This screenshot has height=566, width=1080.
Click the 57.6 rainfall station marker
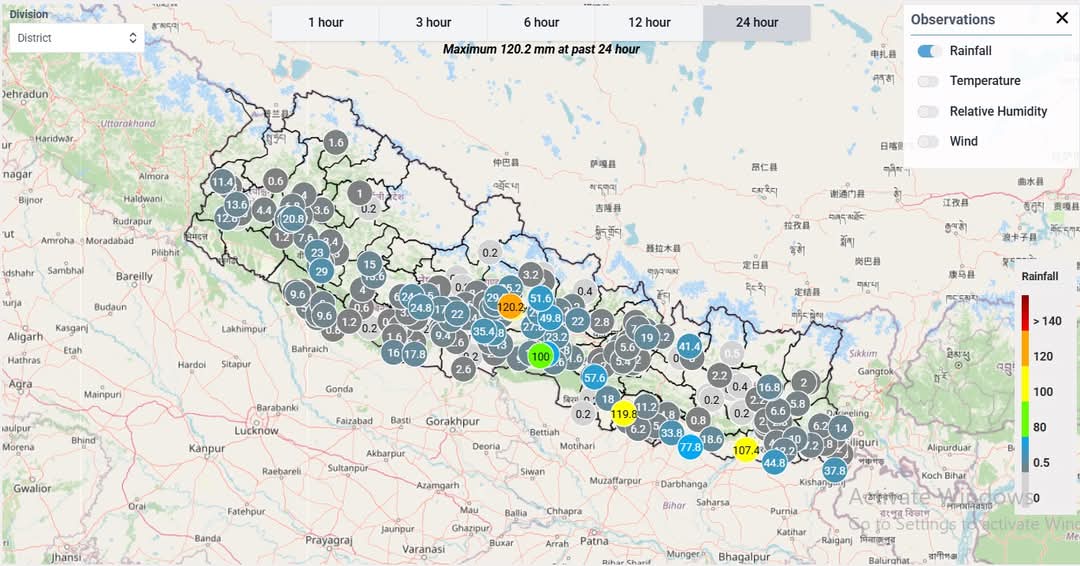(595, 377)
